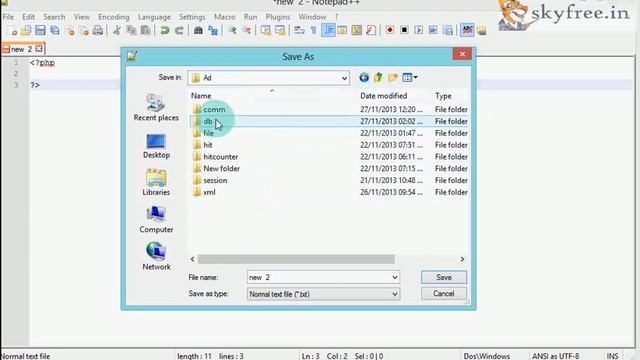Sort by the Name column header
The image size is (640, 360).
(x=201, y=96)
